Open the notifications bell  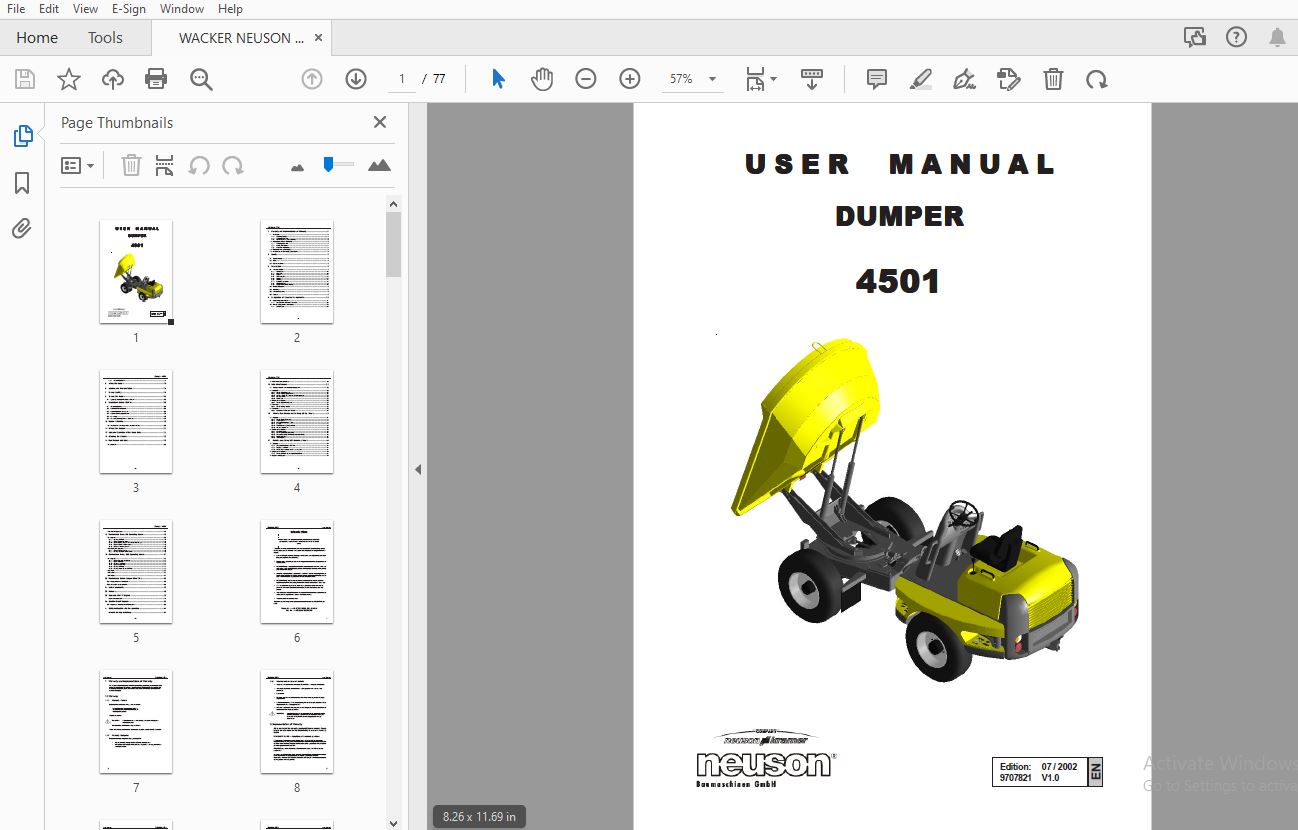(1277, 38)
